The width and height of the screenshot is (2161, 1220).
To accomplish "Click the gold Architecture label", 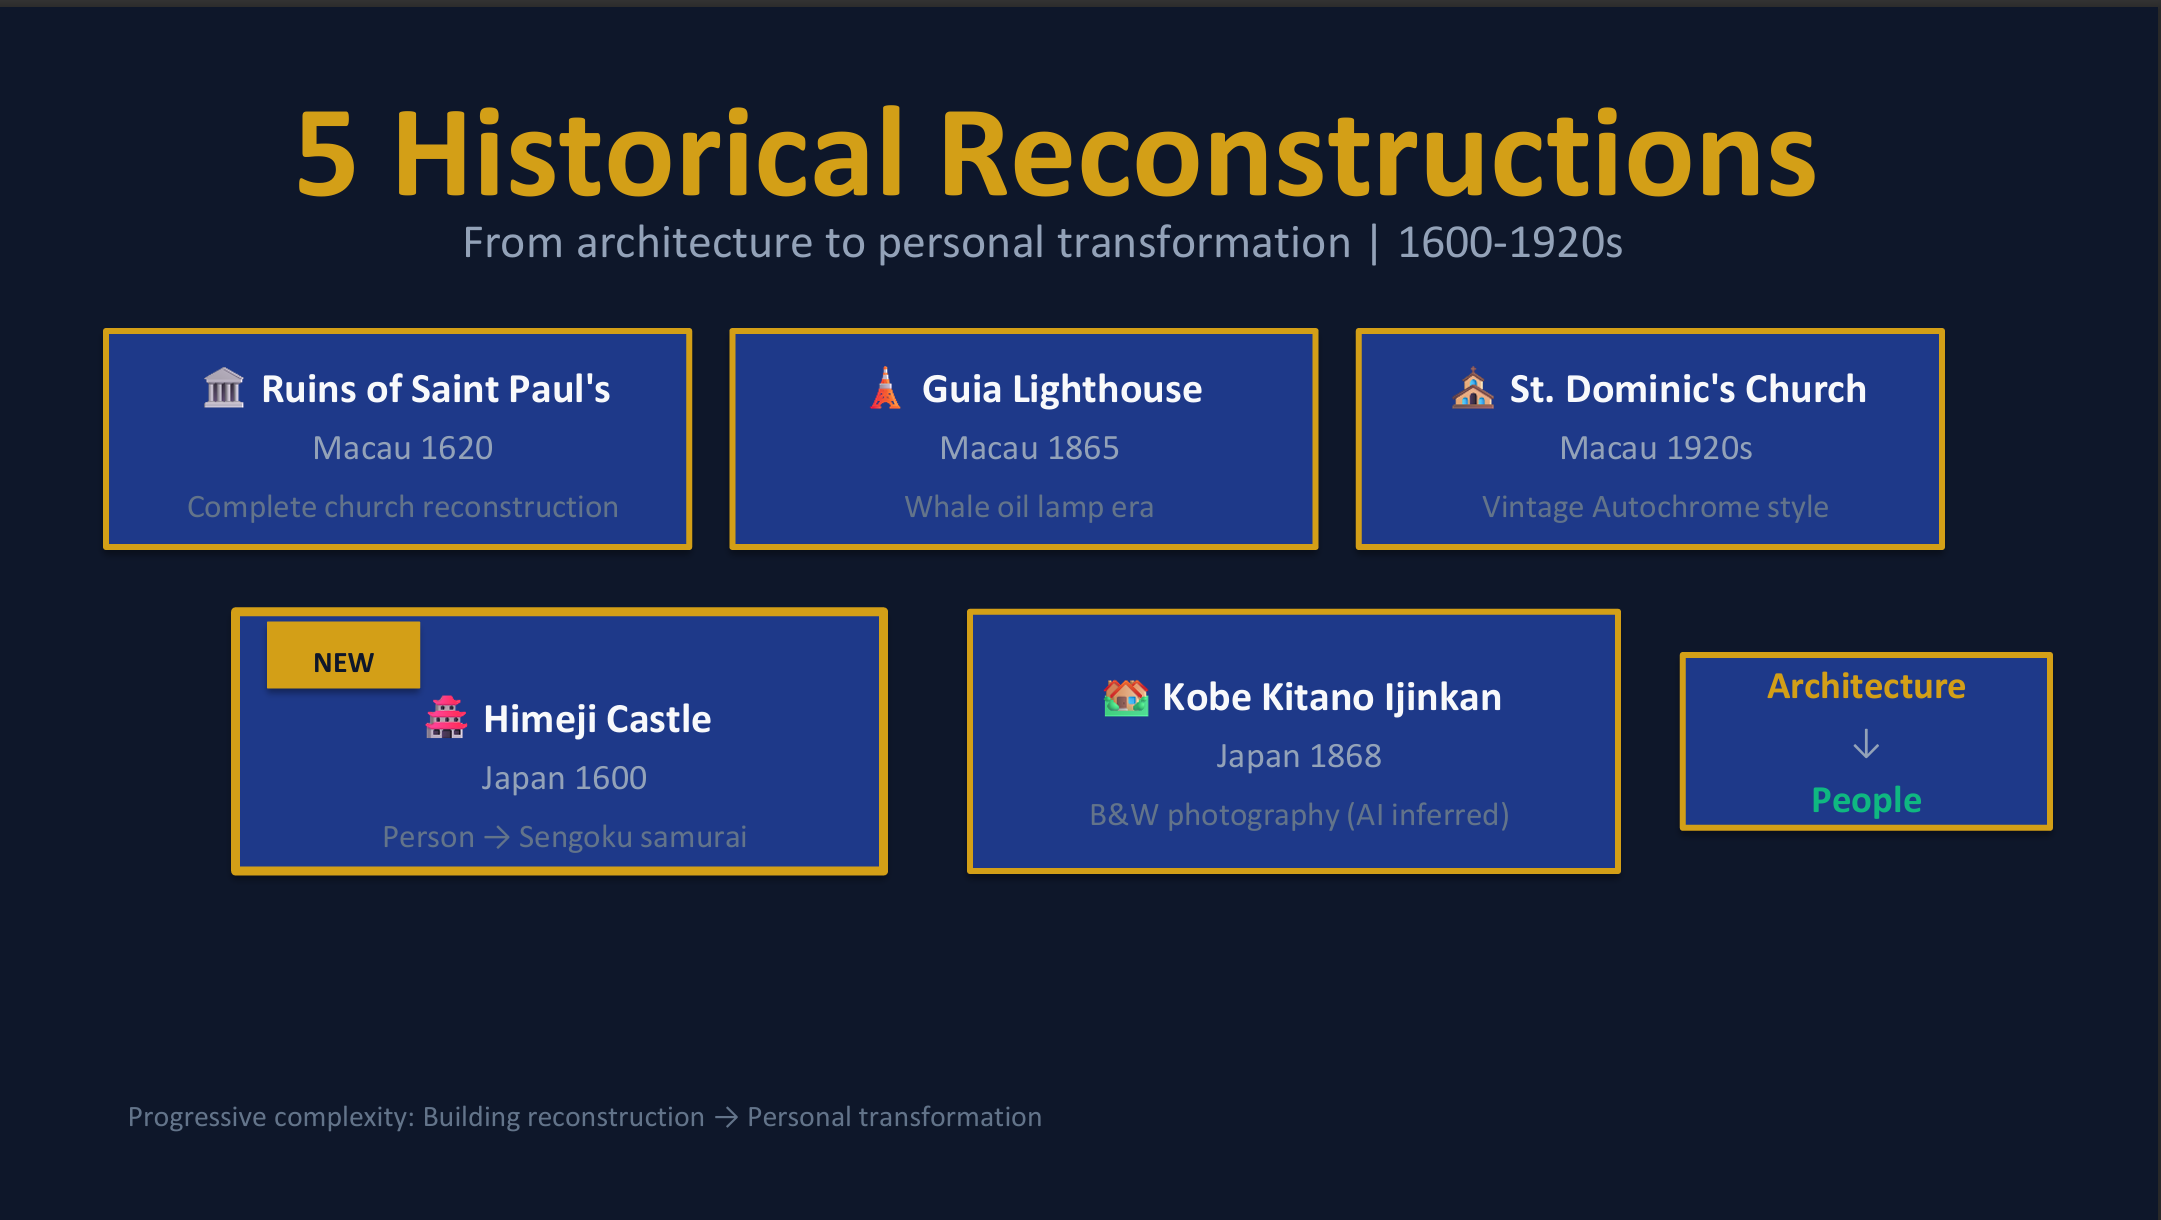I will pyautogui.click(x=1866, y=686).
